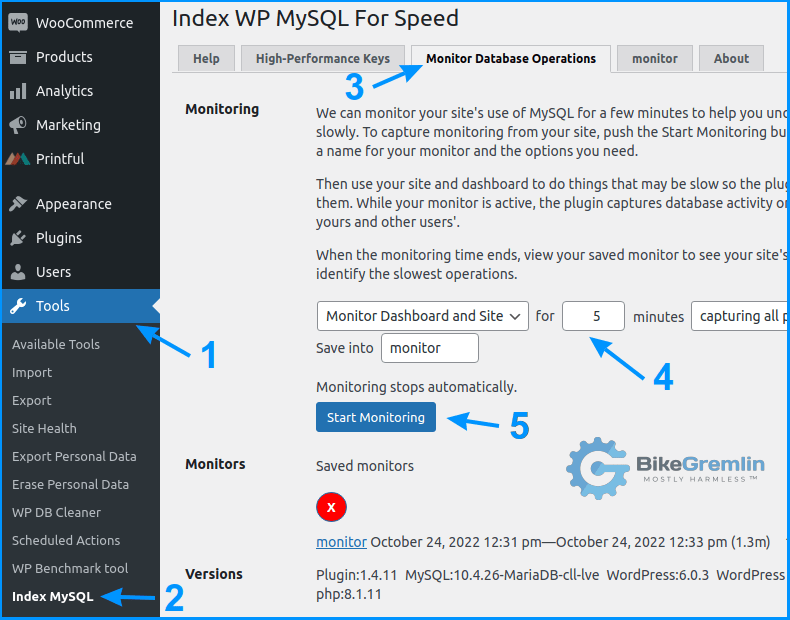790x620 pixels.
Task: Open Export Personal Data submenu
Action: click(x=74, y=456)
